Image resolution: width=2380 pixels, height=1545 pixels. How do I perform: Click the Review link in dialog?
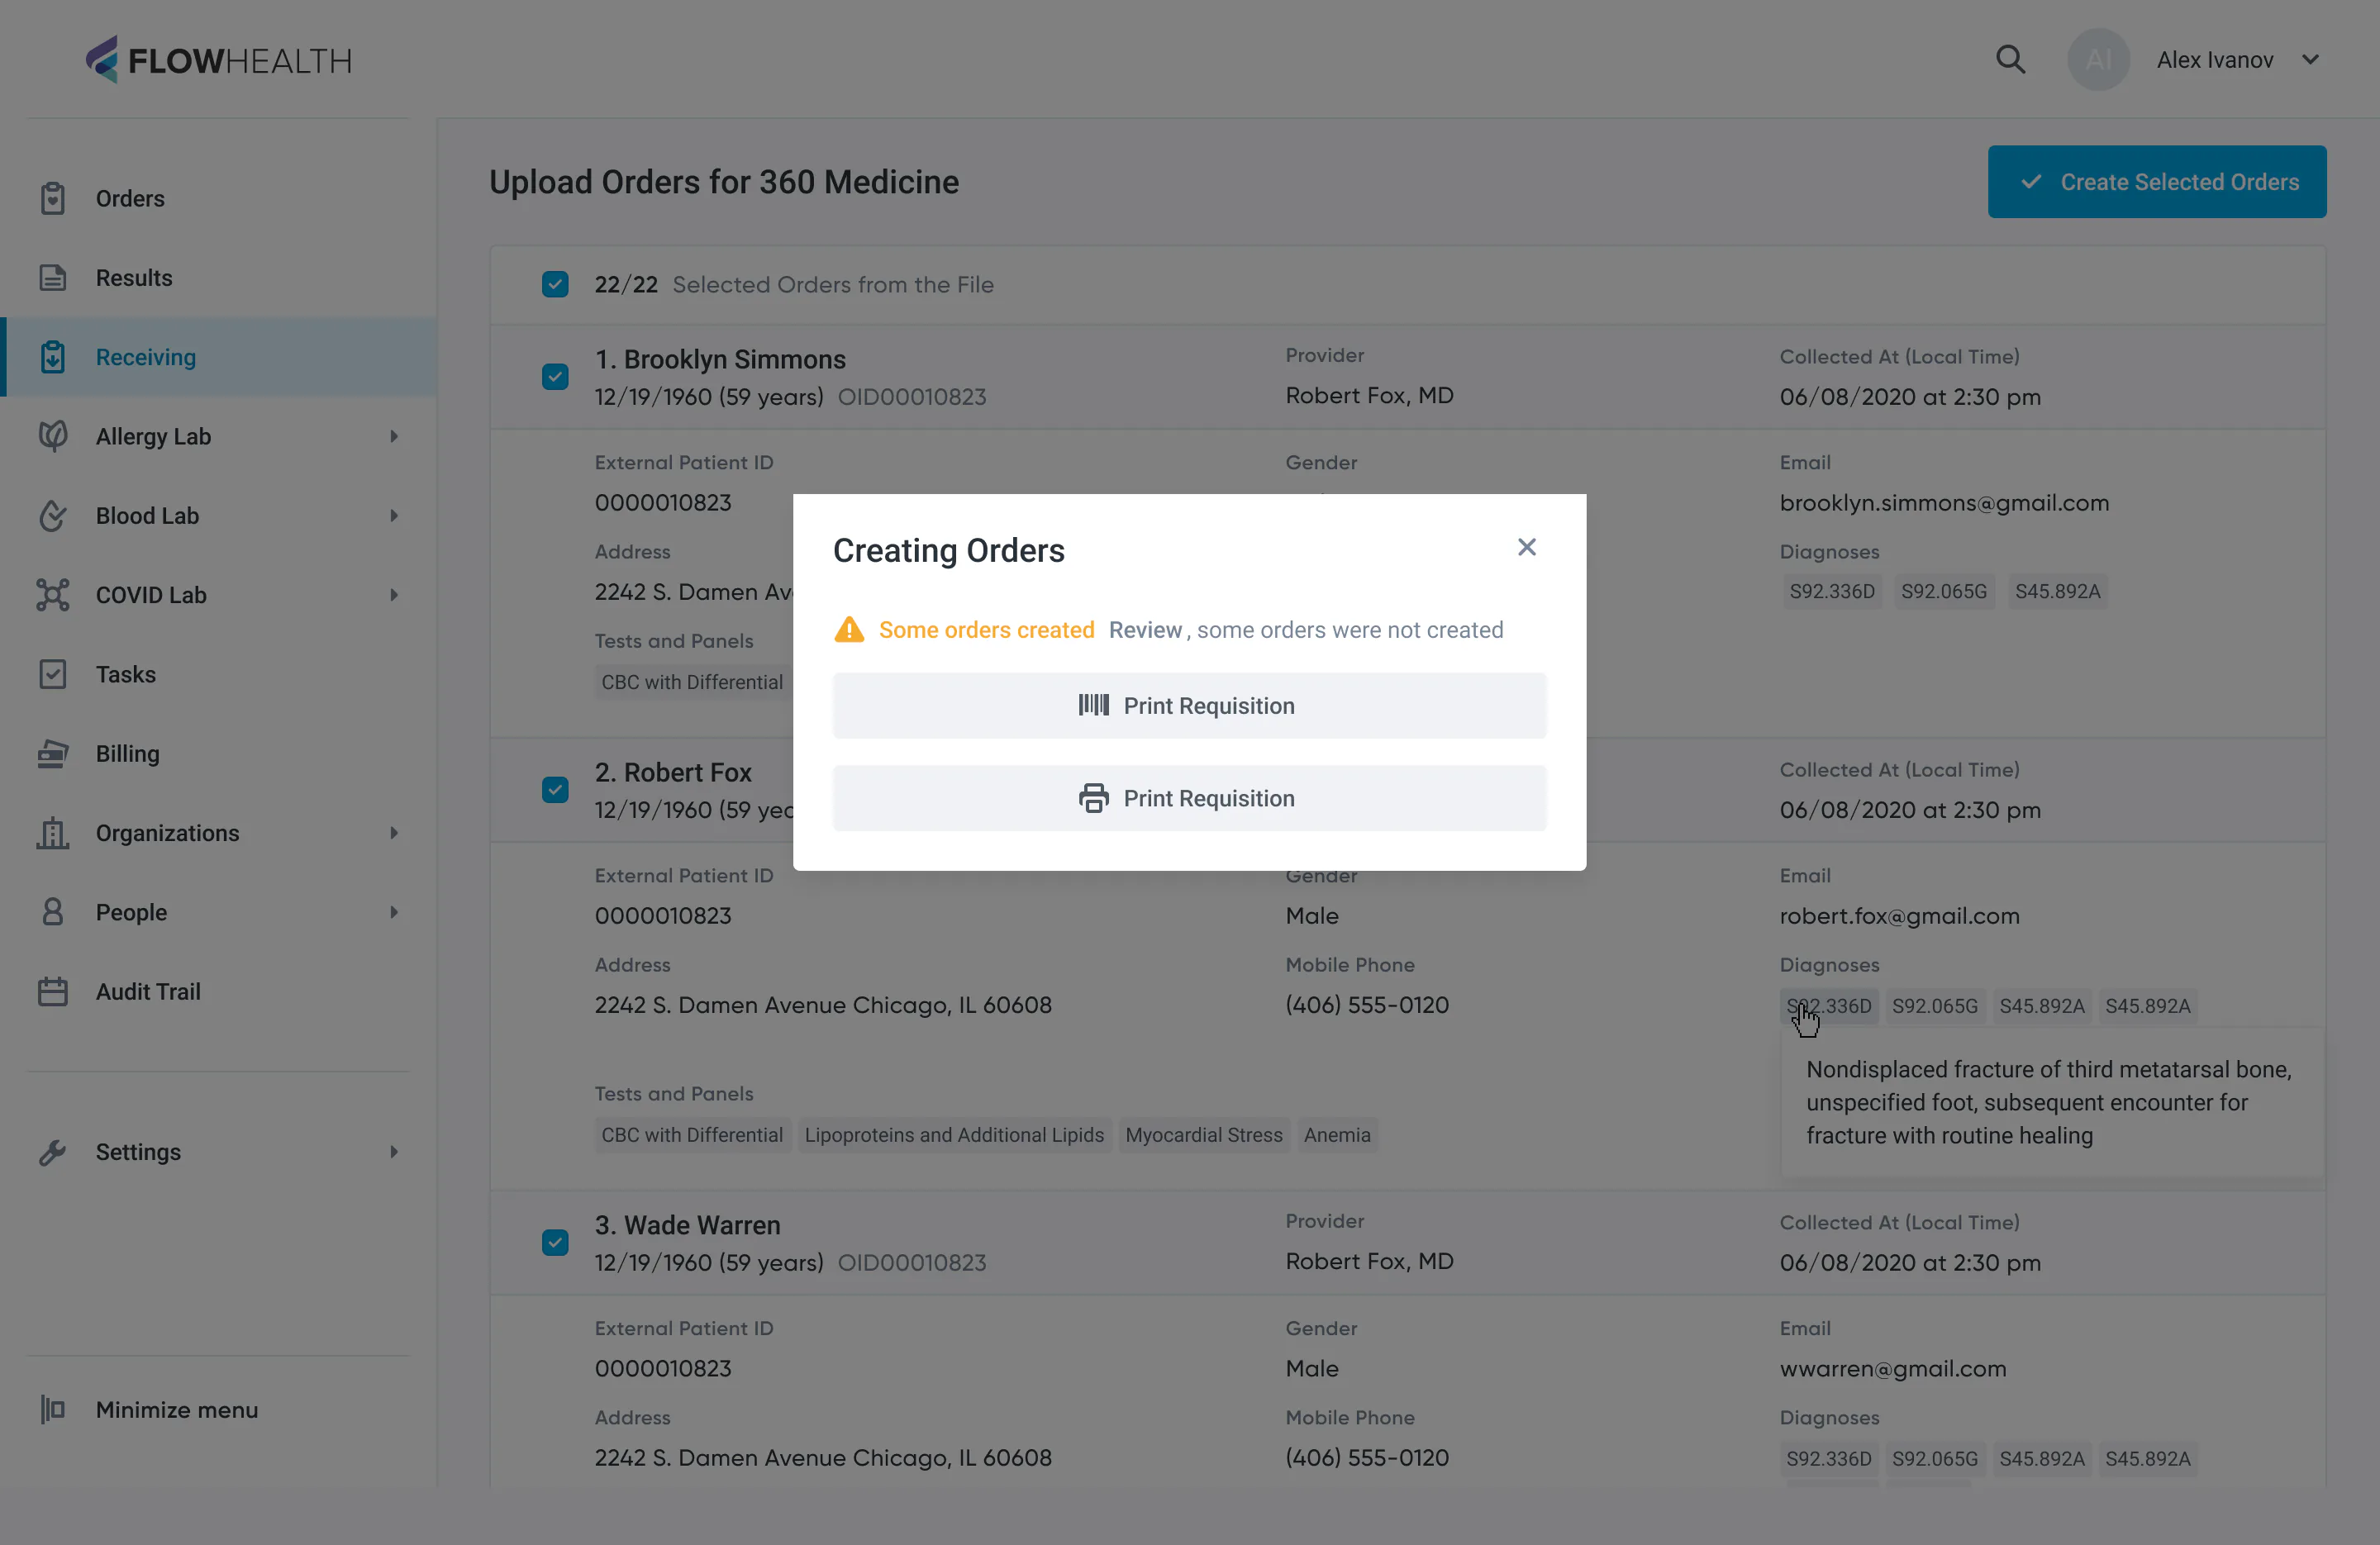[1145, 630]
